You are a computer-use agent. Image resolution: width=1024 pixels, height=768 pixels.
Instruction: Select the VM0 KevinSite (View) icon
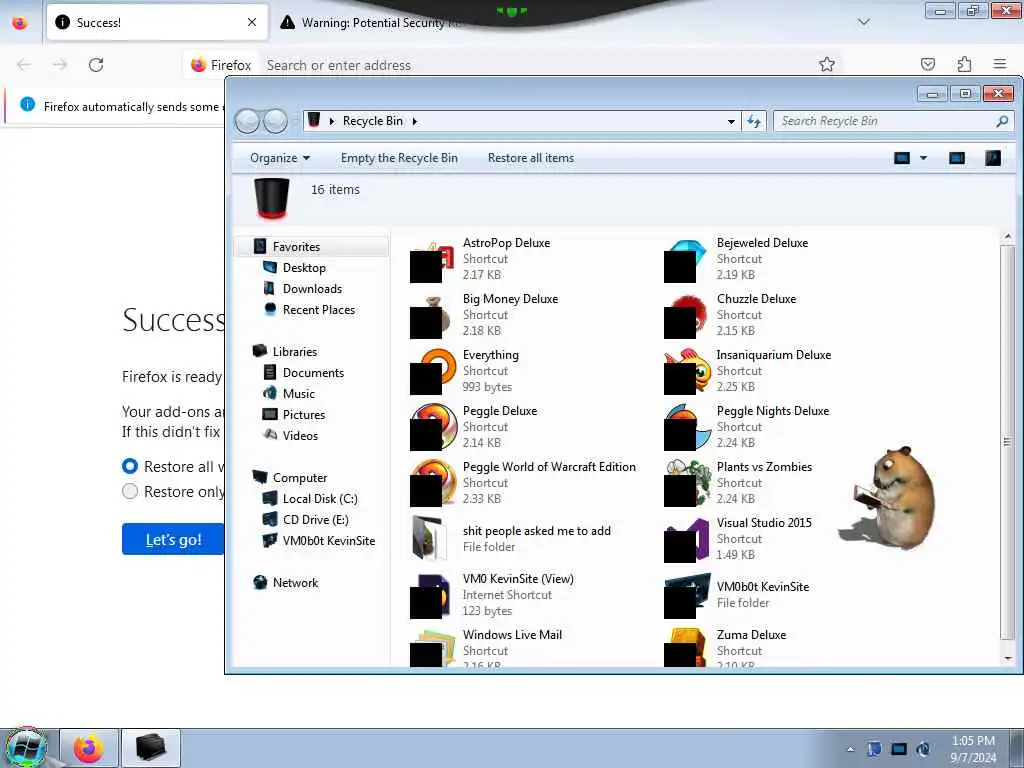coord(432,596)
